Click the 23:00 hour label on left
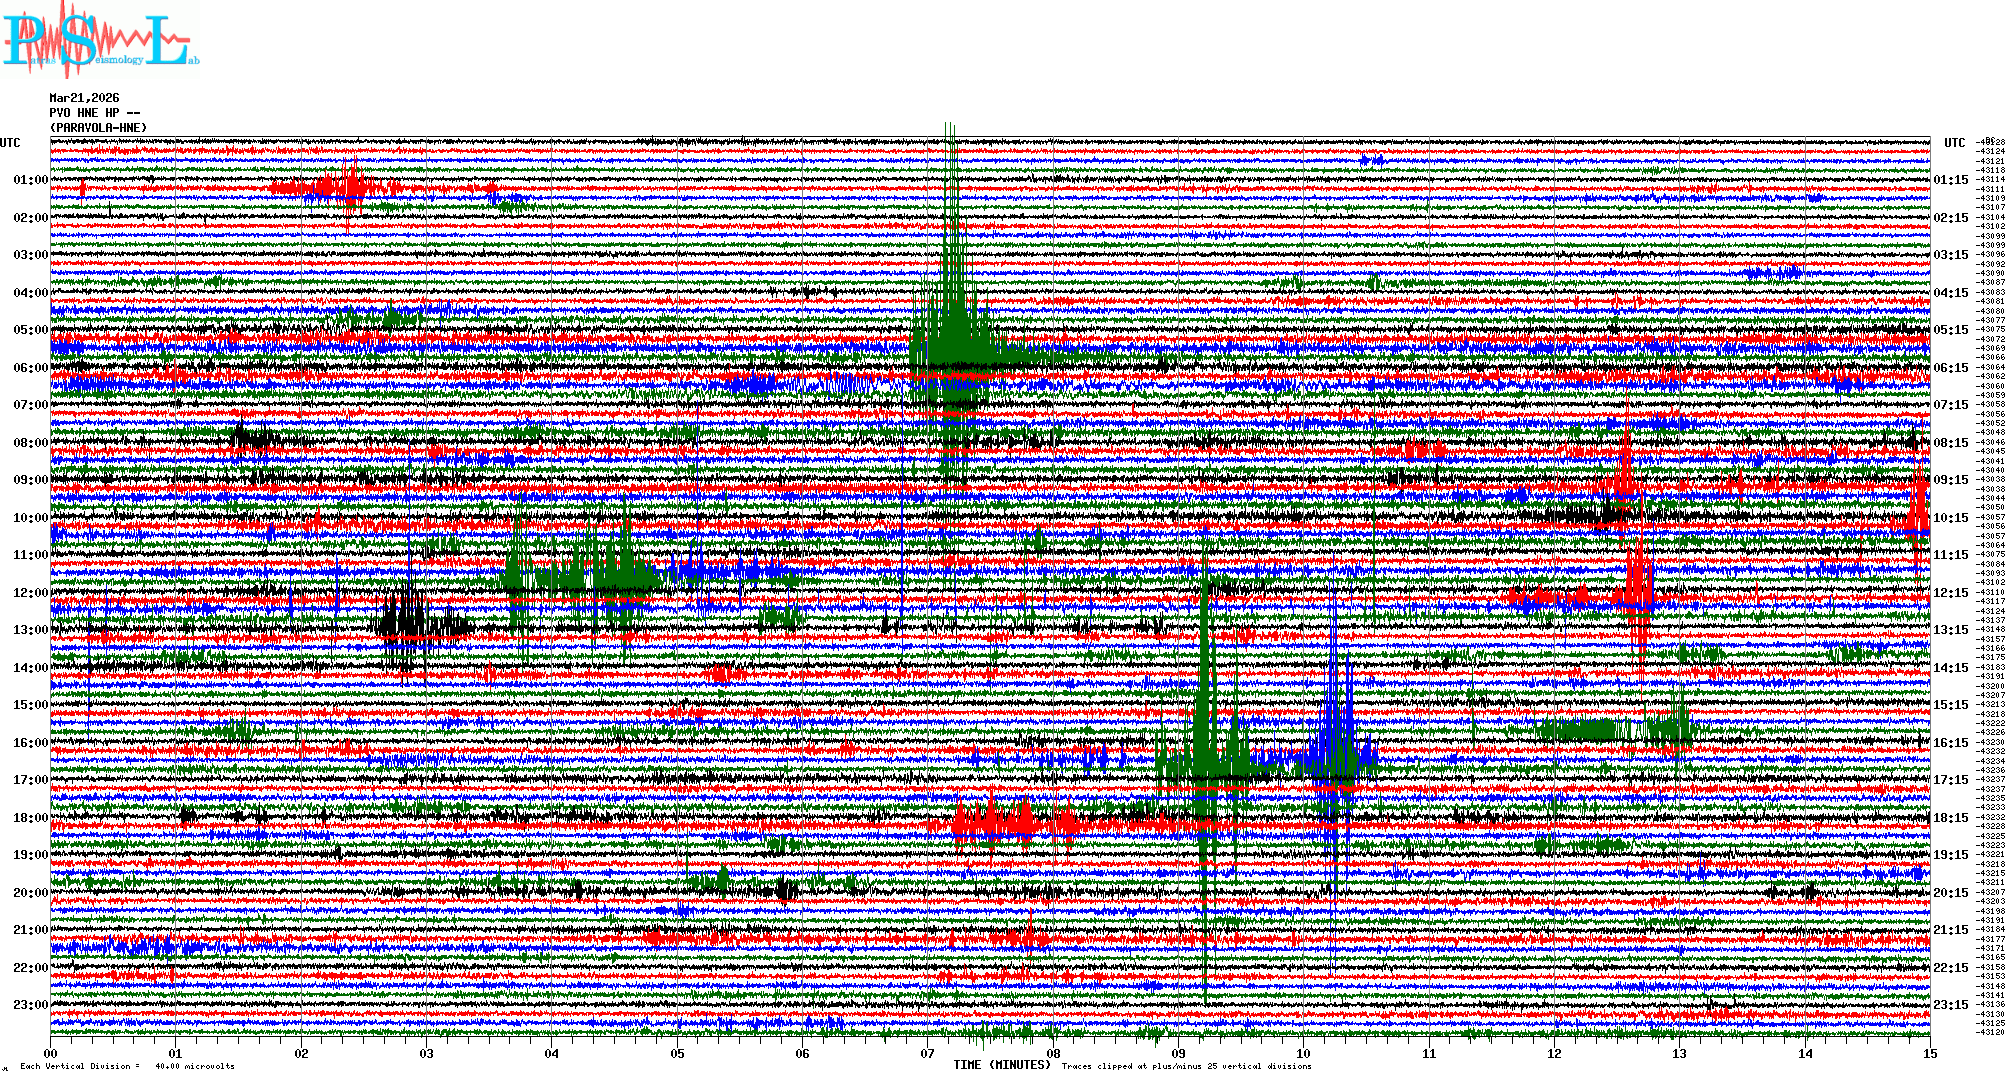This screenshot has width=2010, height=1080. click(x=30, y=1005)
